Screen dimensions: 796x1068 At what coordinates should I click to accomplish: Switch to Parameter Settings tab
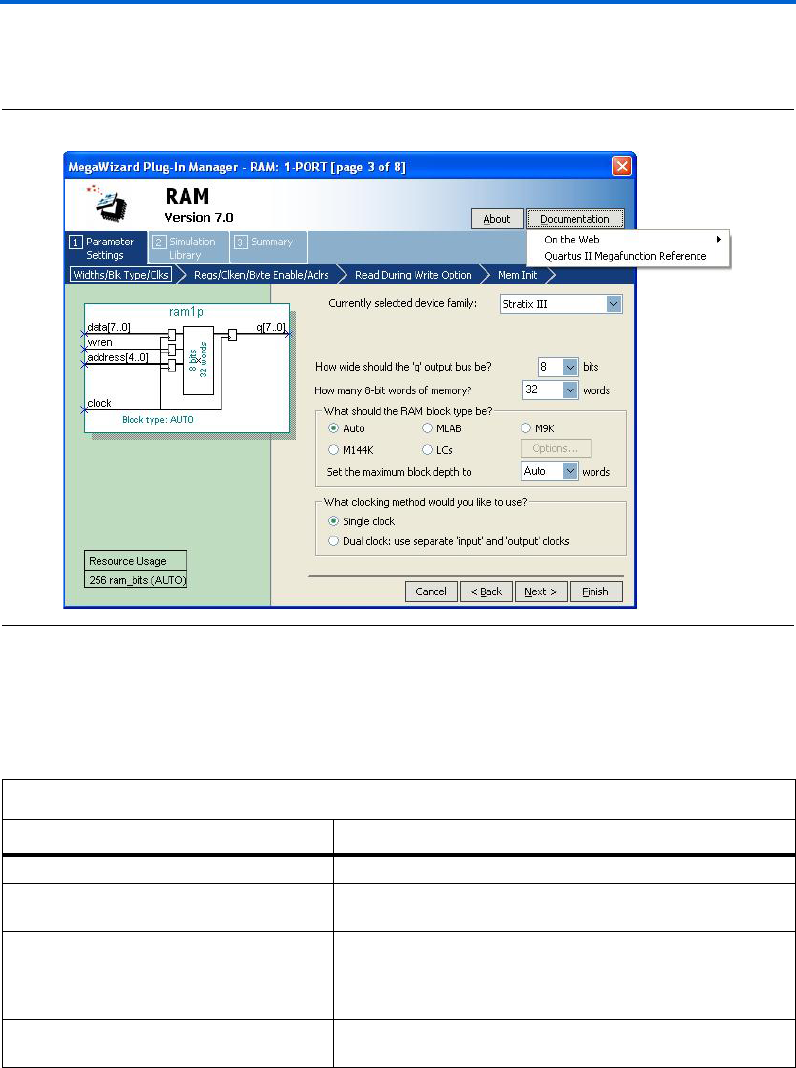[x=106, y=248]
